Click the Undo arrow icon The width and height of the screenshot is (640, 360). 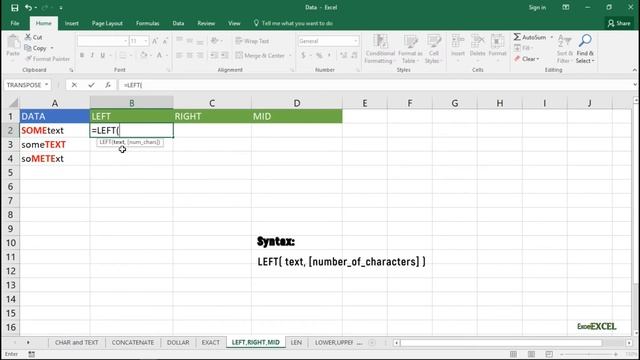coord(28,8)
